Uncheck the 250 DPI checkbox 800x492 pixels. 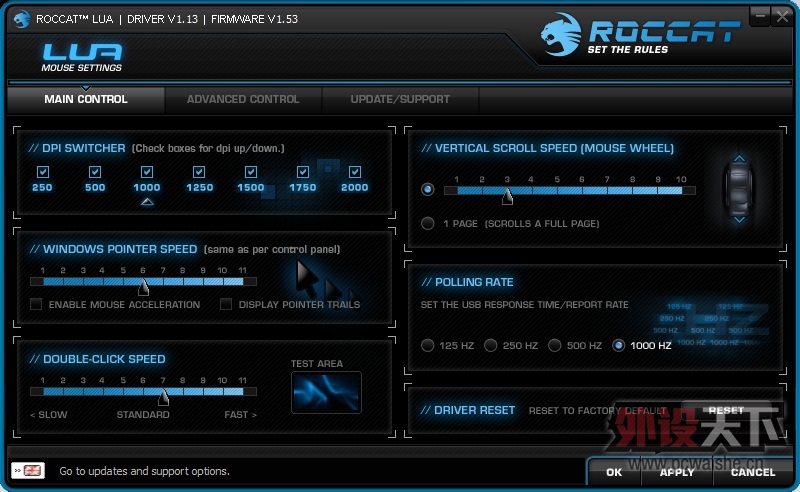(x=43, y=172)
